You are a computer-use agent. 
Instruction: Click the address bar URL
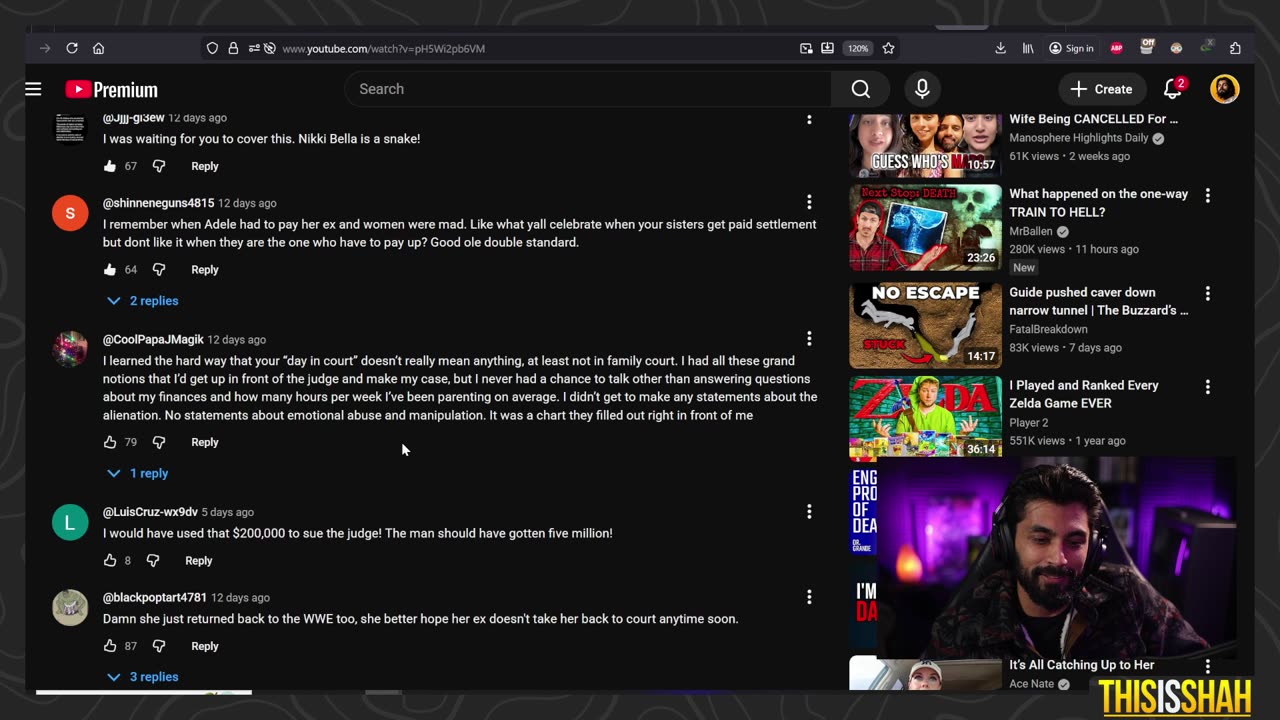[383, 48]
